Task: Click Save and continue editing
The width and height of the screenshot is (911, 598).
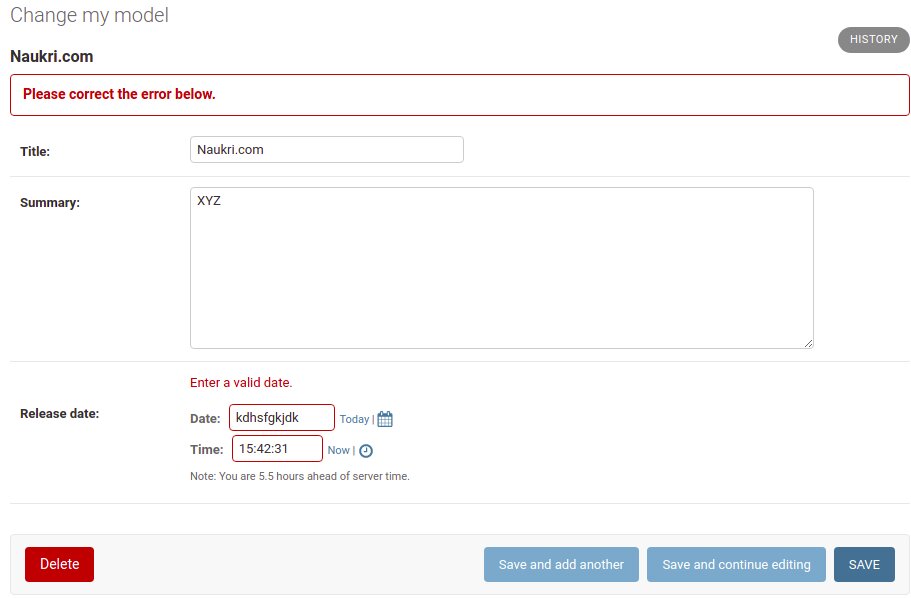Action: click(x=736, y=564)
